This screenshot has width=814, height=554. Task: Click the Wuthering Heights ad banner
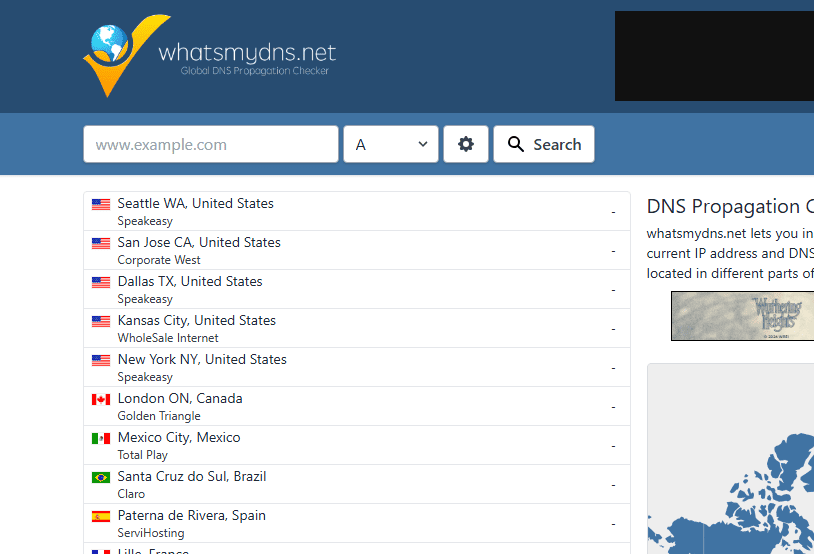point(742,316)
